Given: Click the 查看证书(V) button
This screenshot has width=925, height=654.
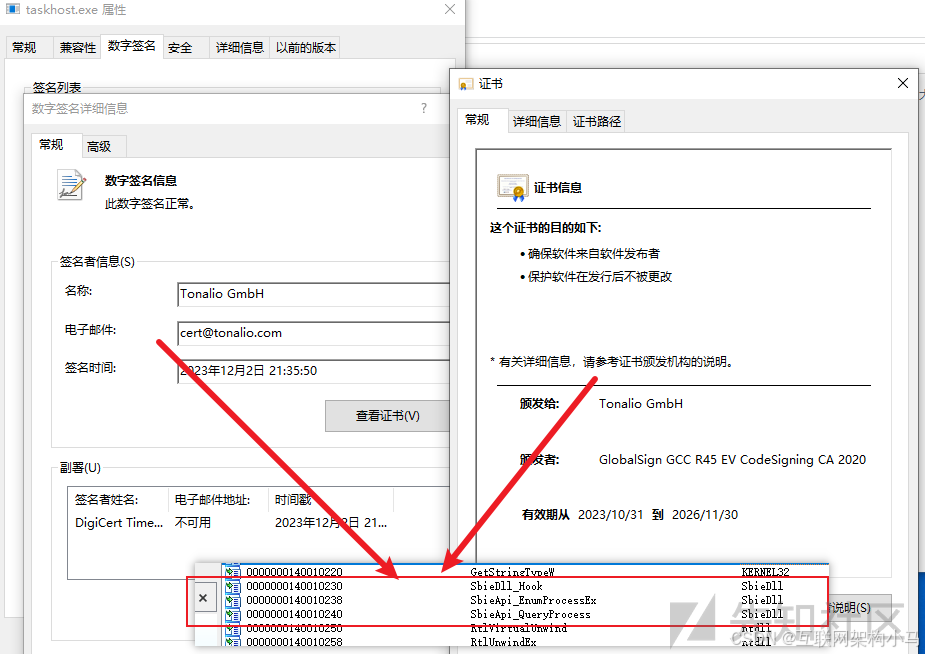Looking at the screenshot, I should tap(387, 416).
